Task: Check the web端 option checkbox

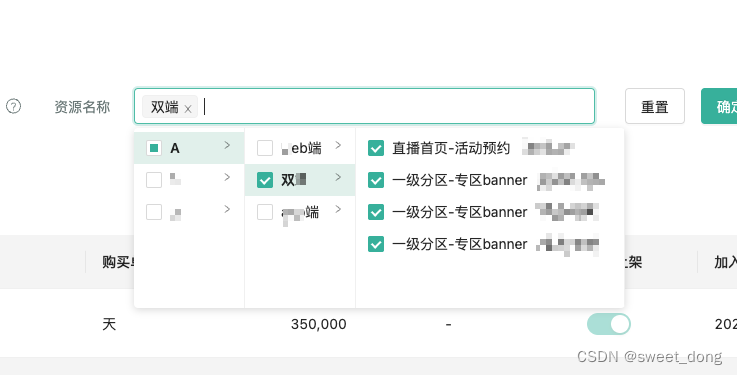Action: coord(265,148)
